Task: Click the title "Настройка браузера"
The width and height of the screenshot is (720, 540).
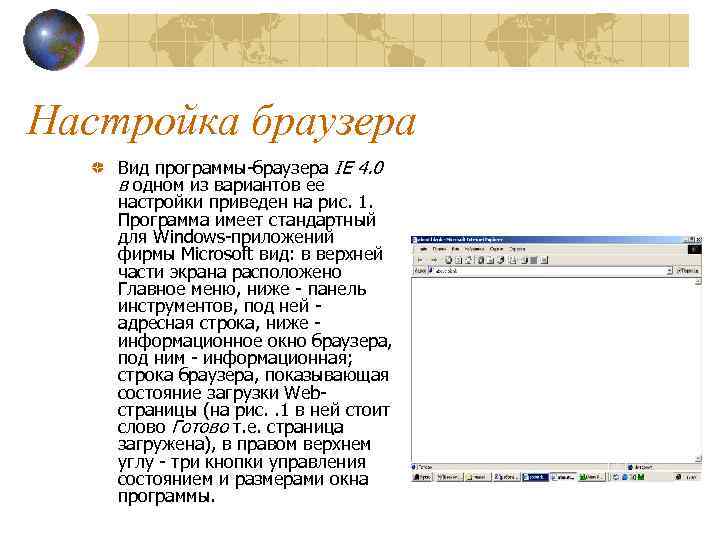Action: pos(221,122)
